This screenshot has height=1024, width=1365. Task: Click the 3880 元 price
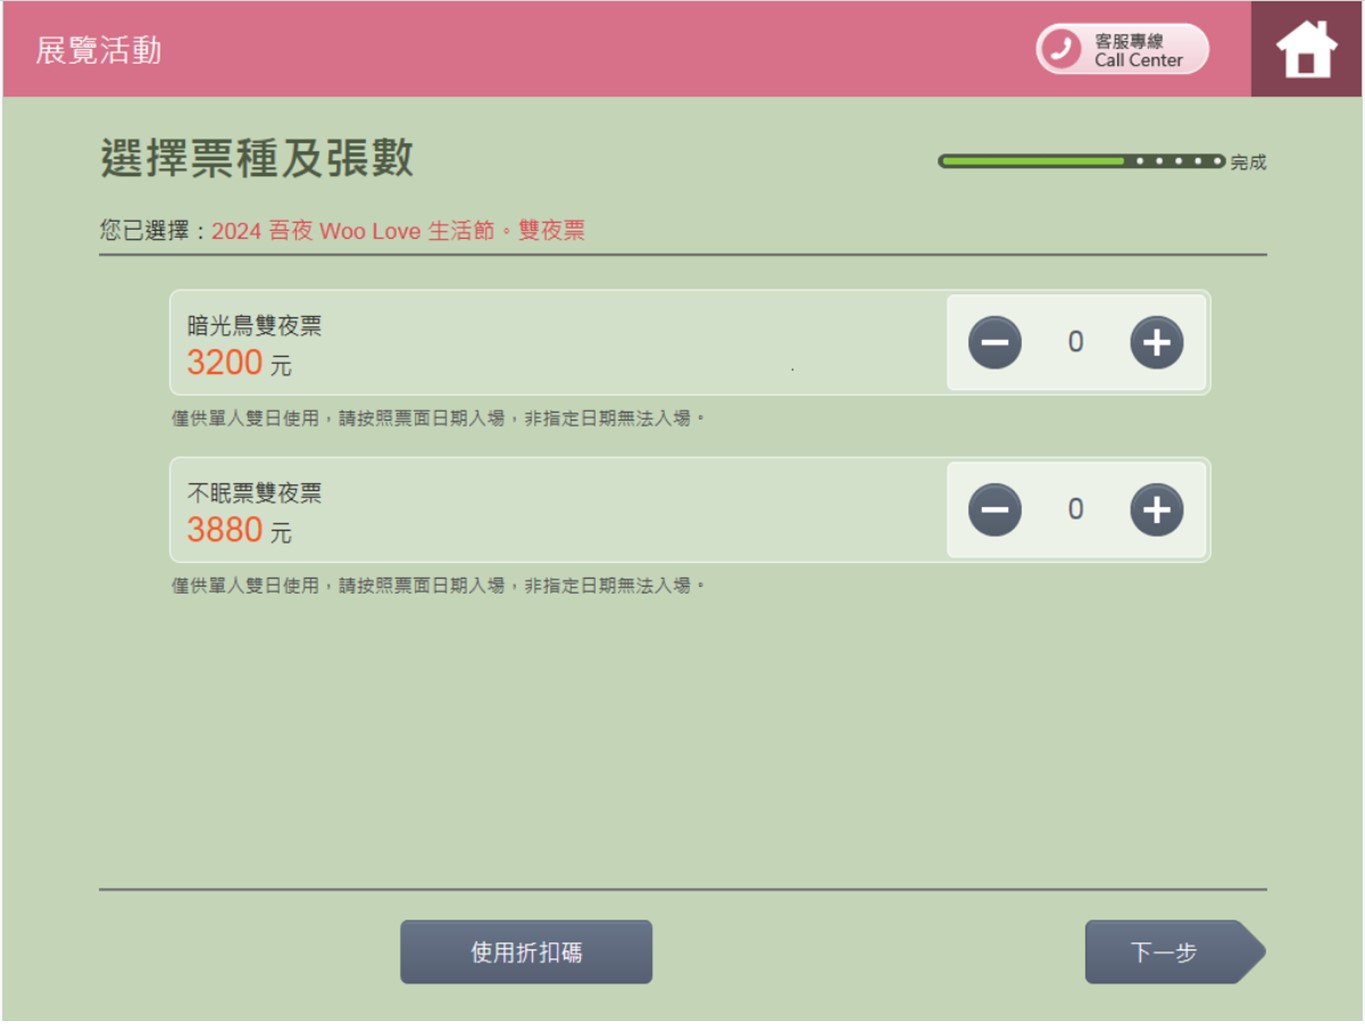239,530
